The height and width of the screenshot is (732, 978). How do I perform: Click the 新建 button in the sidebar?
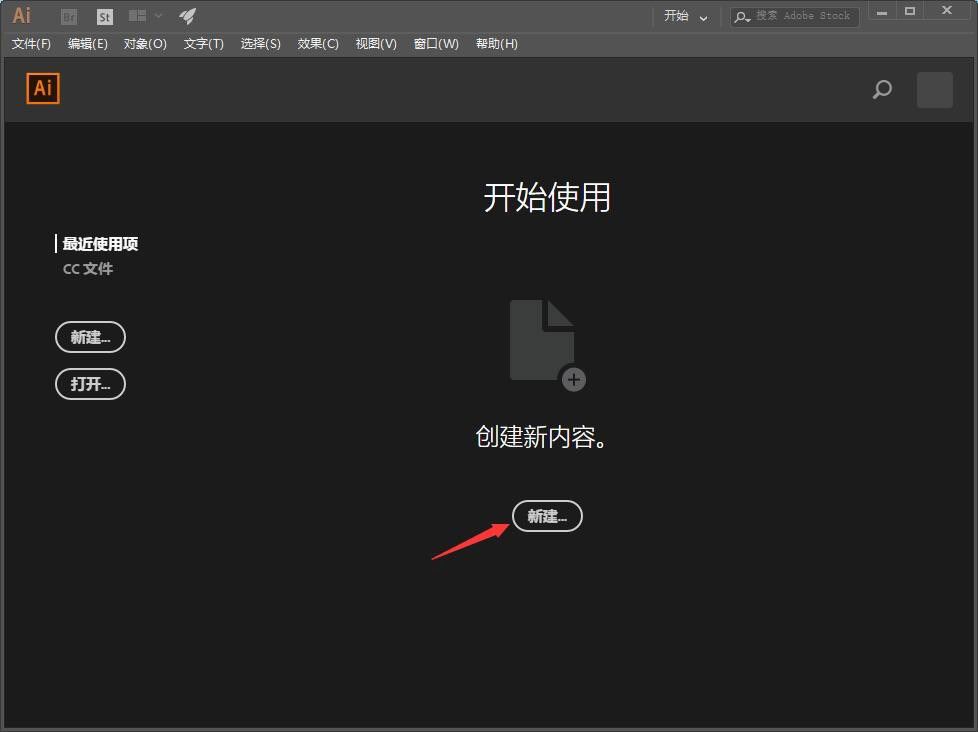click(90, 337)
